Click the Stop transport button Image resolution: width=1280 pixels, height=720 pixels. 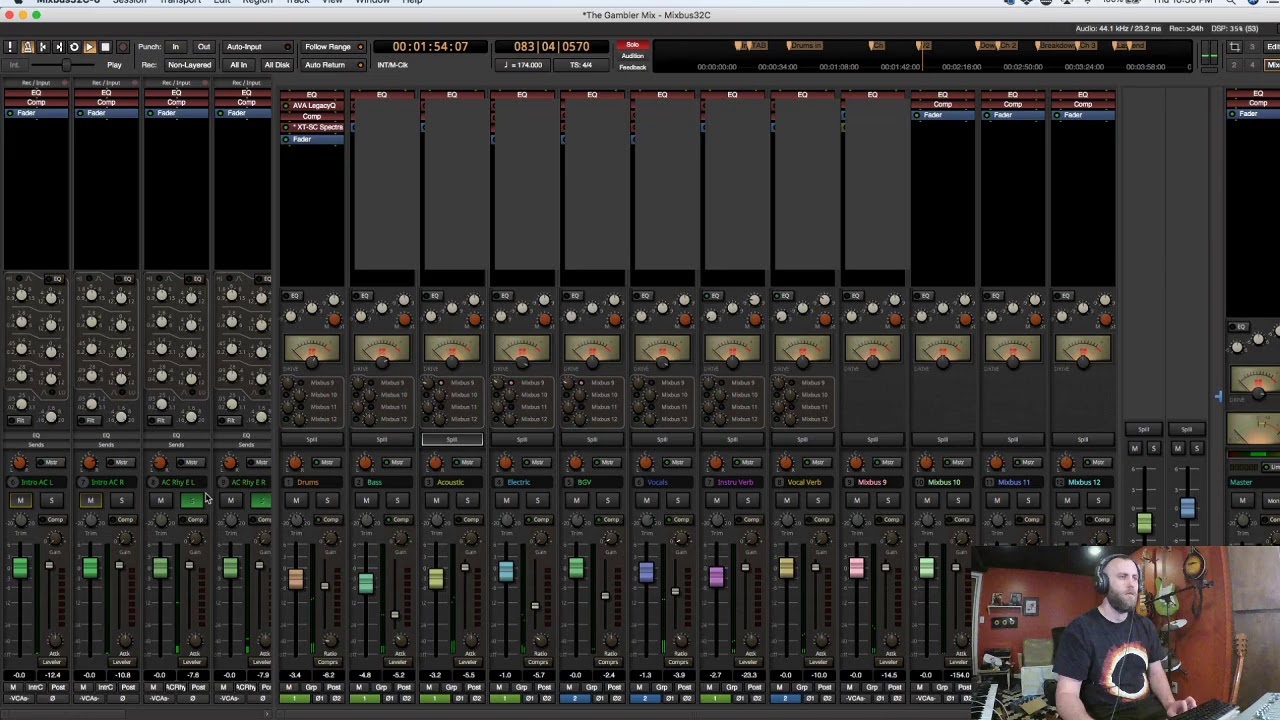(x=105, y=47)
